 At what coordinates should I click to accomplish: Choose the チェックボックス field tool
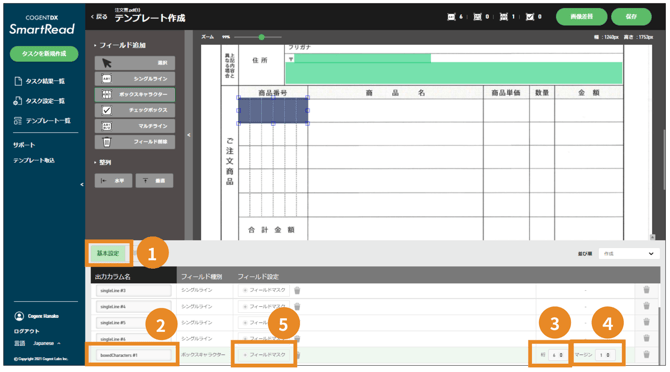pos(135,110)
